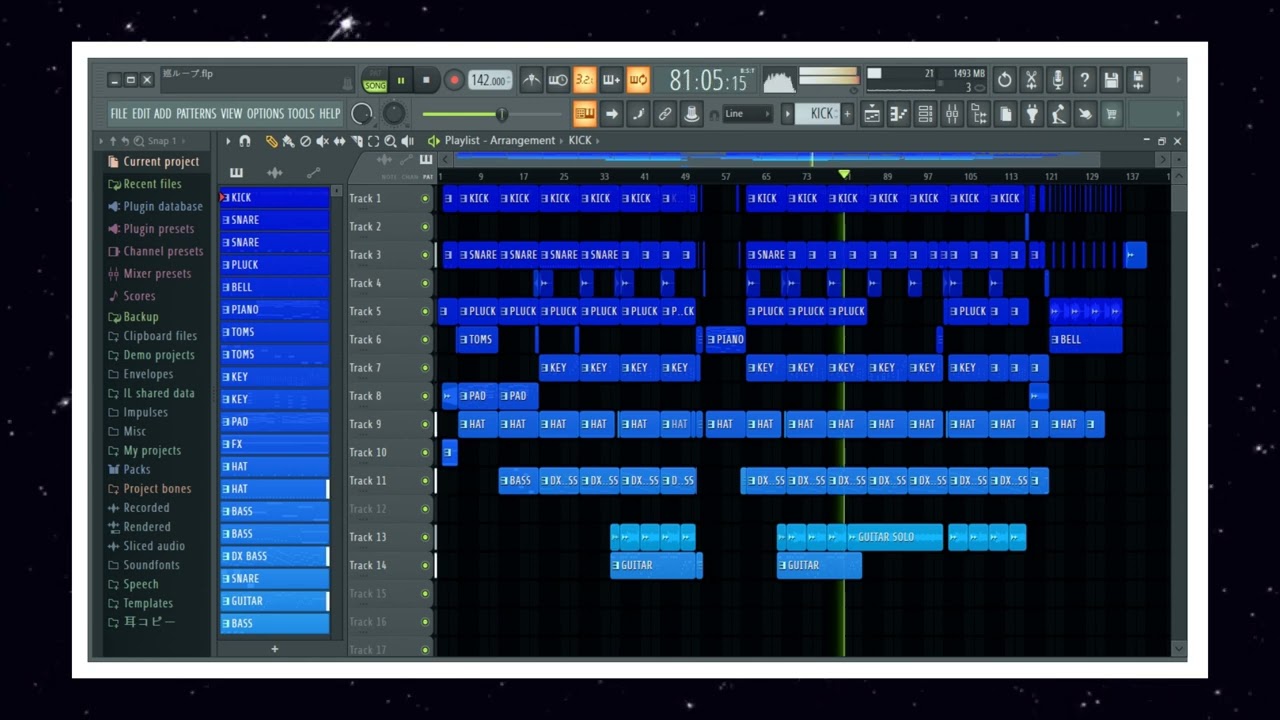Open the undo history icon
The image size is (1280, 720).
tap(1005, 80)
